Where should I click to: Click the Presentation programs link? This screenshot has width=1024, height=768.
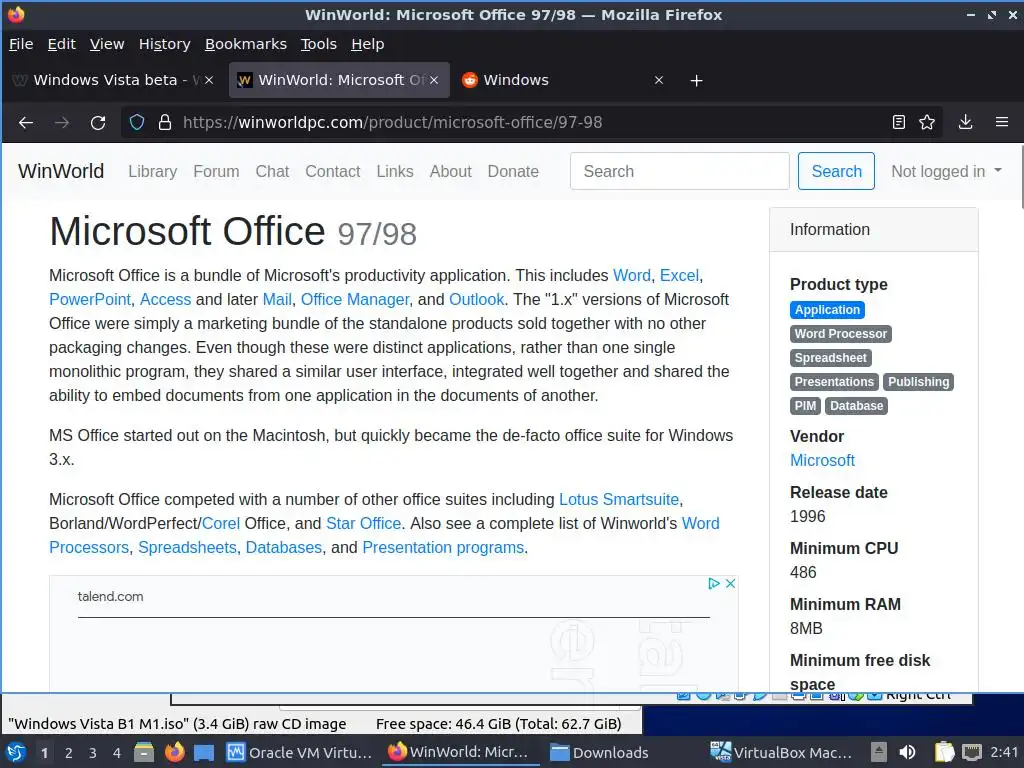click(x=443, y=547)
